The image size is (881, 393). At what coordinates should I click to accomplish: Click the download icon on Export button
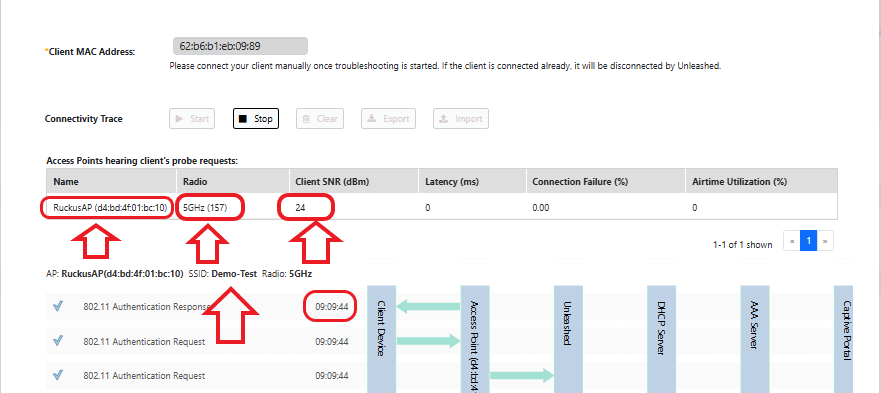coord(371,119)
